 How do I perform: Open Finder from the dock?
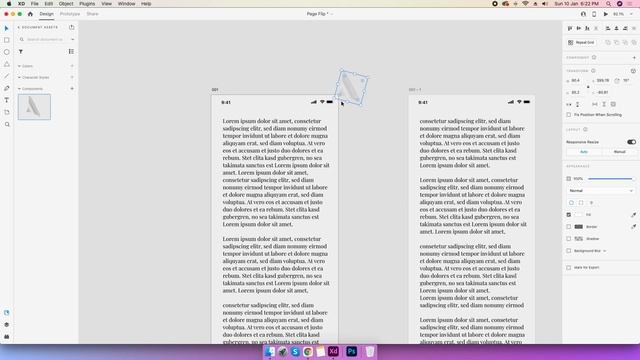click(x=270, y=351)
